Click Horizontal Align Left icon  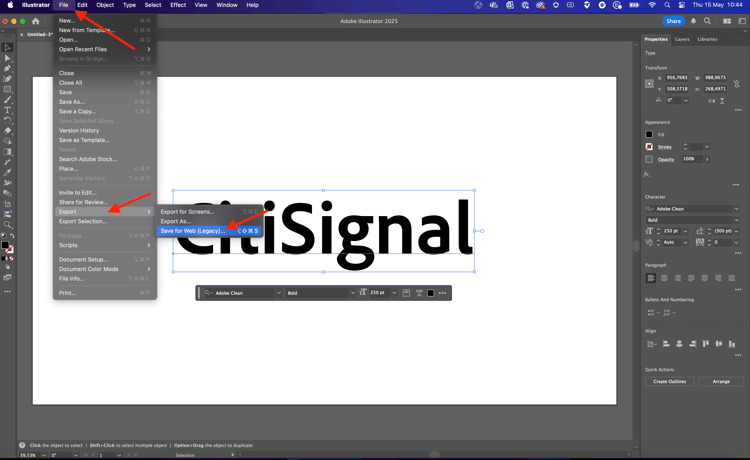[x=666, y=344]
